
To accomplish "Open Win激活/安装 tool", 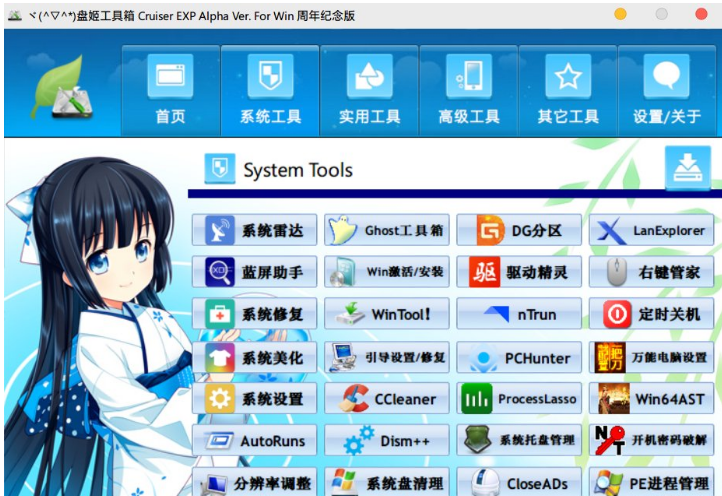I will 387,272.
